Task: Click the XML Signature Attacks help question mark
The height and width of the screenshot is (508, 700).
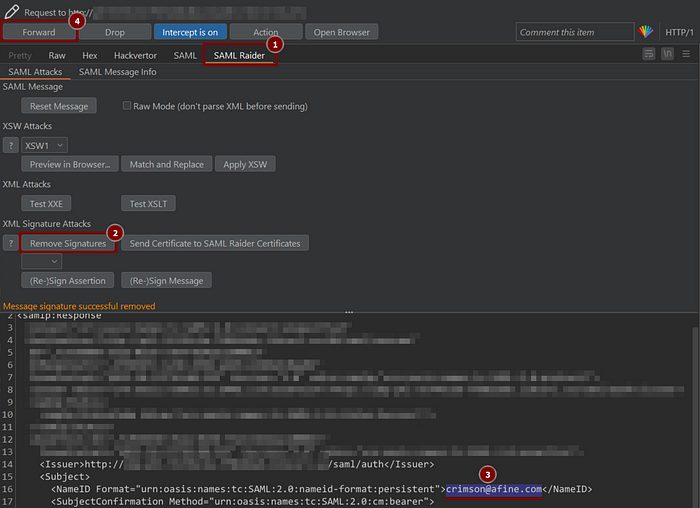Action: point(11,243)
